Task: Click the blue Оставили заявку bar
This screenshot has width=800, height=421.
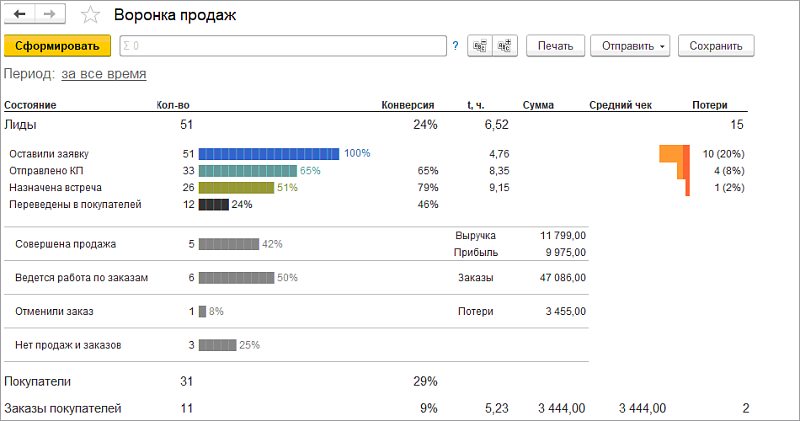Action: tap(269, 154)
